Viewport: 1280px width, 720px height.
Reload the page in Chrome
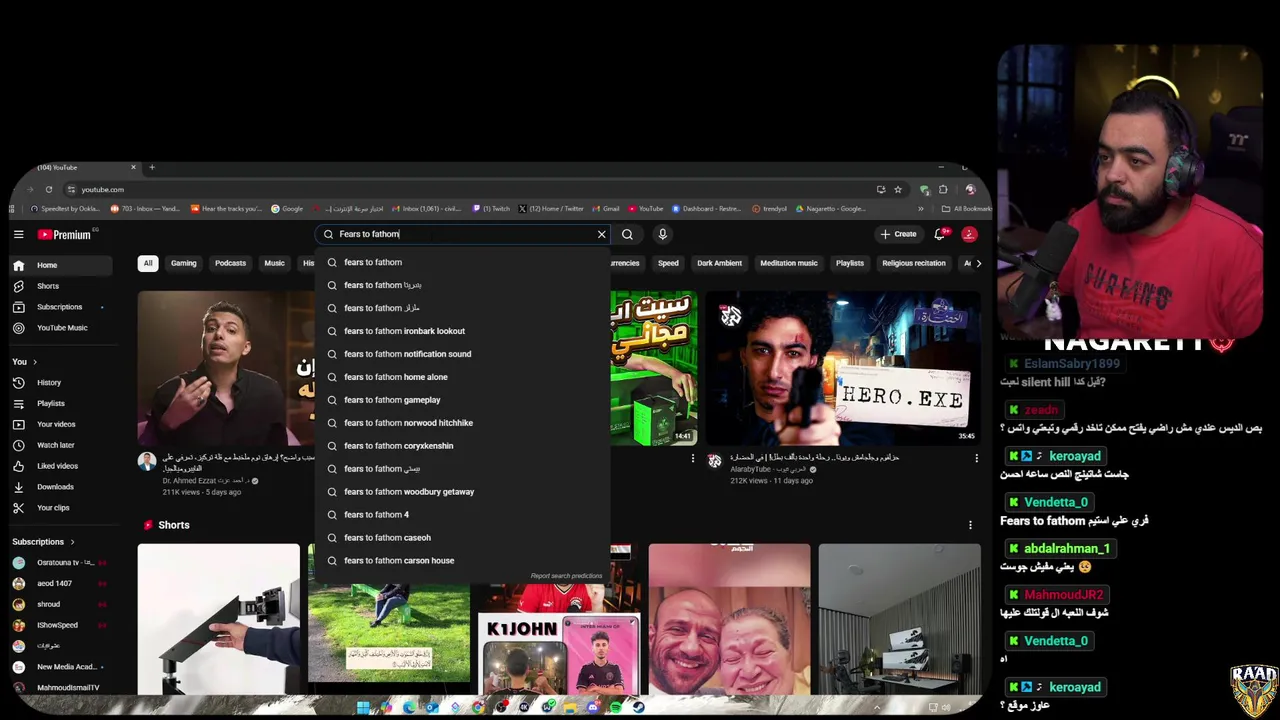click(48, 189)
